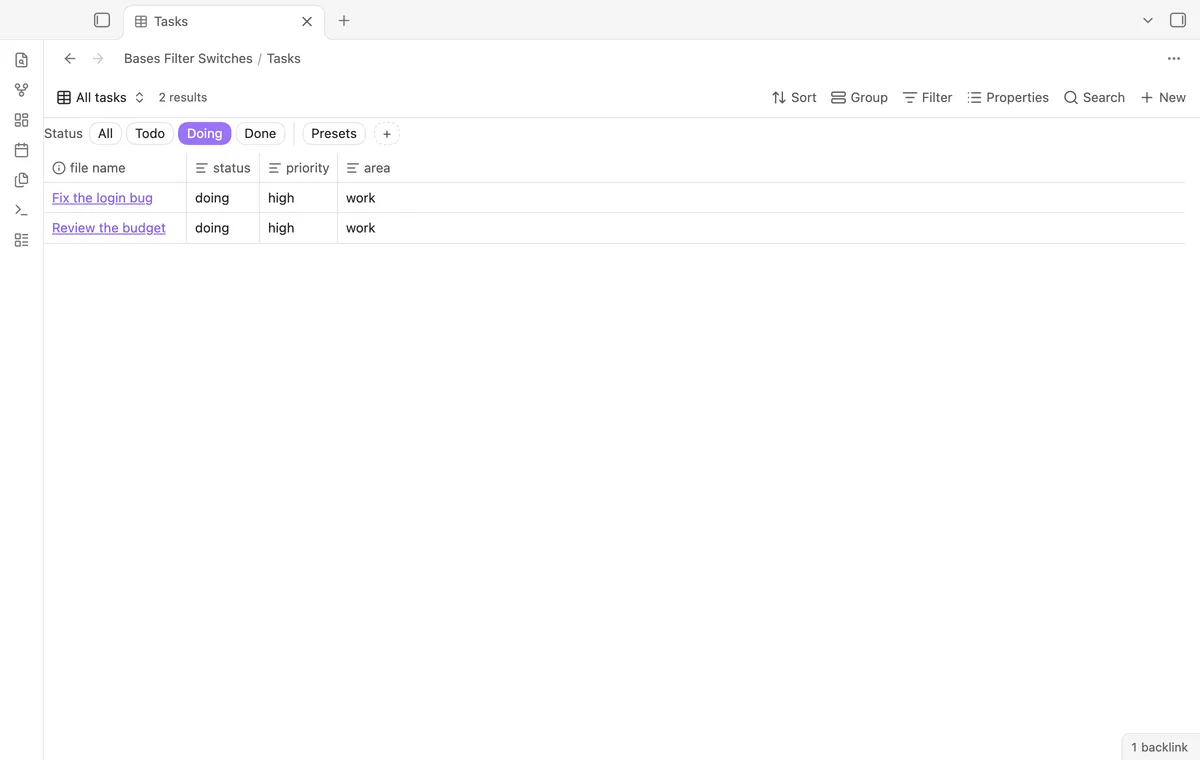Toggle the Doing status filter
This screenshot has height=760, width=1200.
click(205, 133)
